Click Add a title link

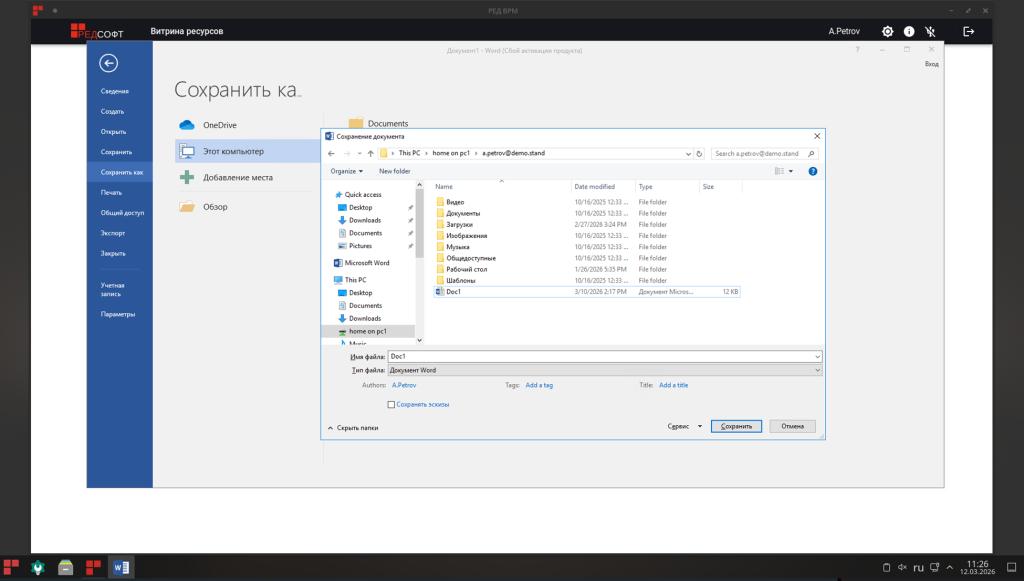click(673, 385)
